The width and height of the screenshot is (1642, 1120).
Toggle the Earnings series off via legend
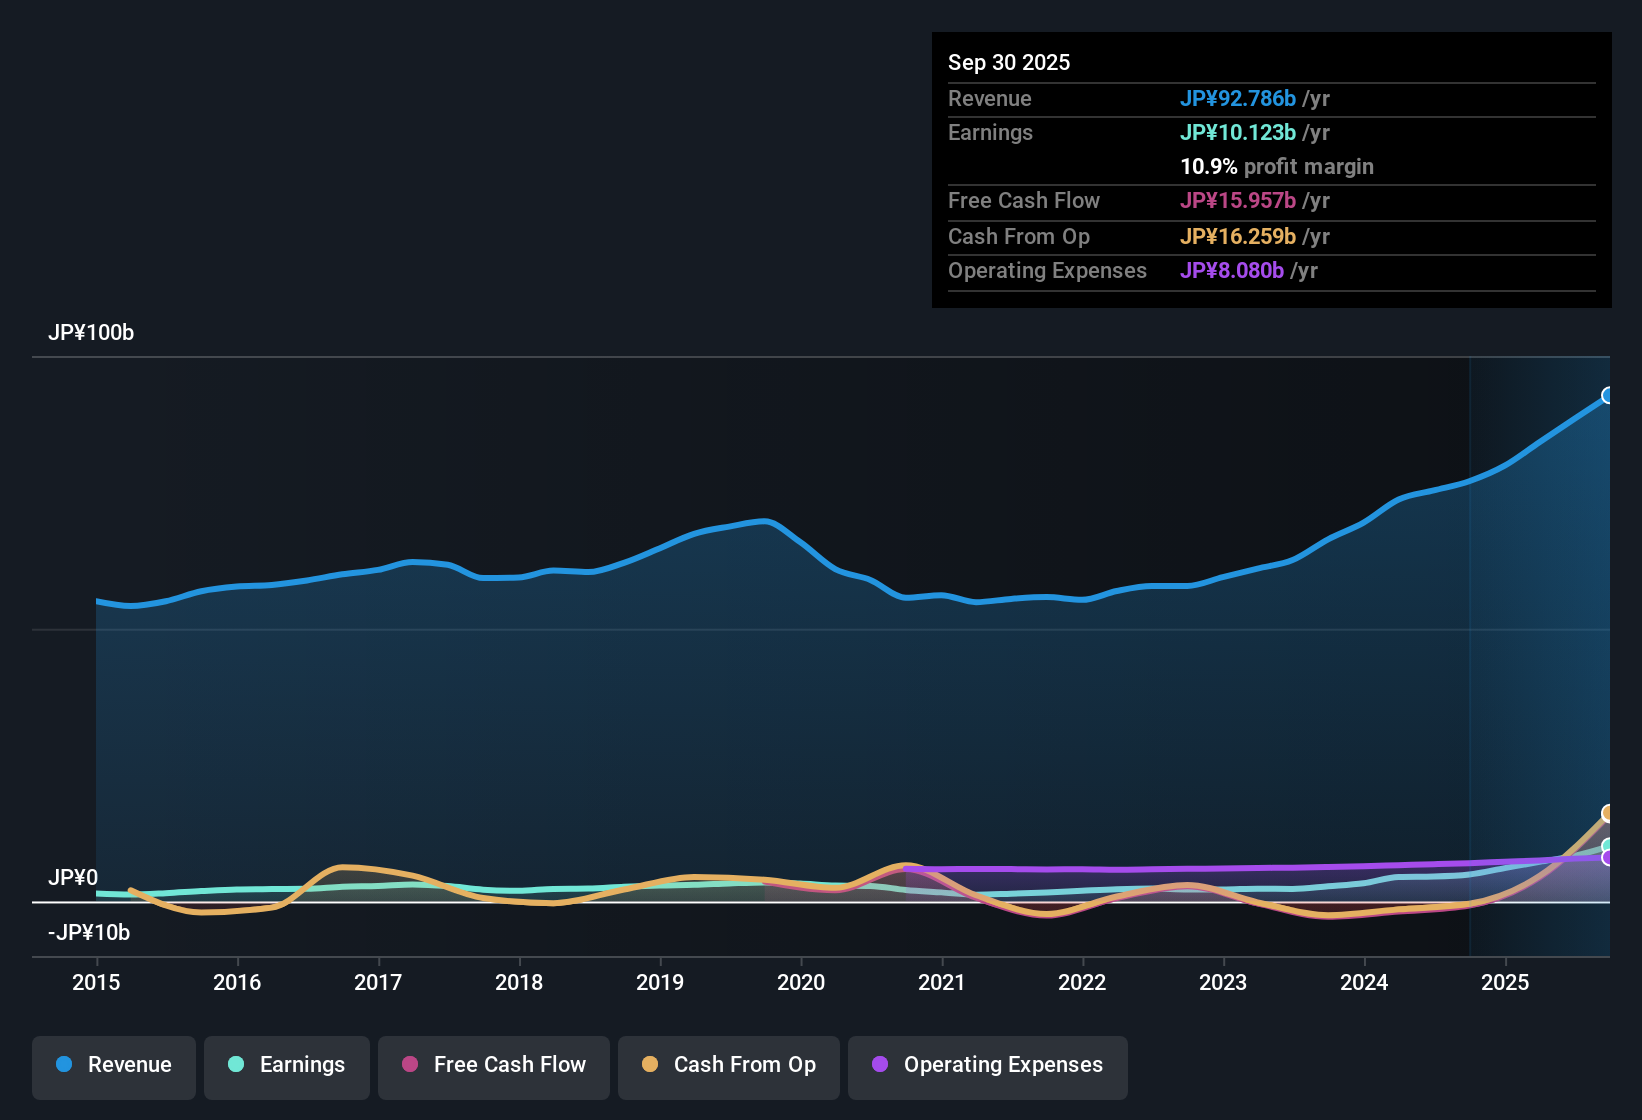tap(286, 1065)
